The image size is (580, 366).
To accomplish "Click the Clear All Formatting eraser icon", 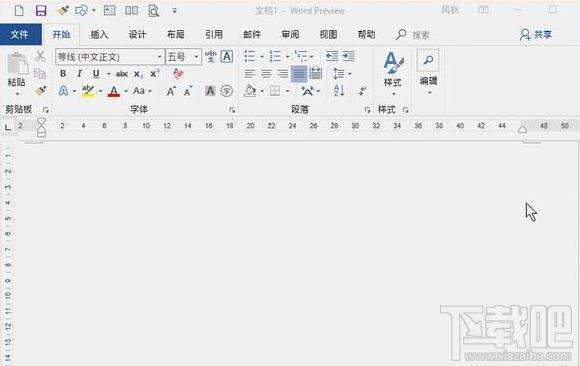I will tap(178, 73).
